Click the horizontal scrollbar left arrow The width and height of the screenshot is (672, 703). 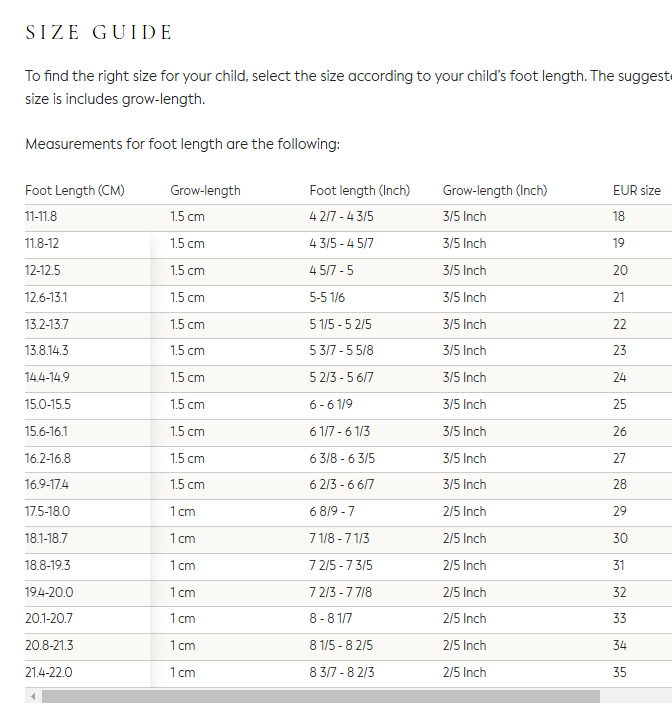(33, 696)
